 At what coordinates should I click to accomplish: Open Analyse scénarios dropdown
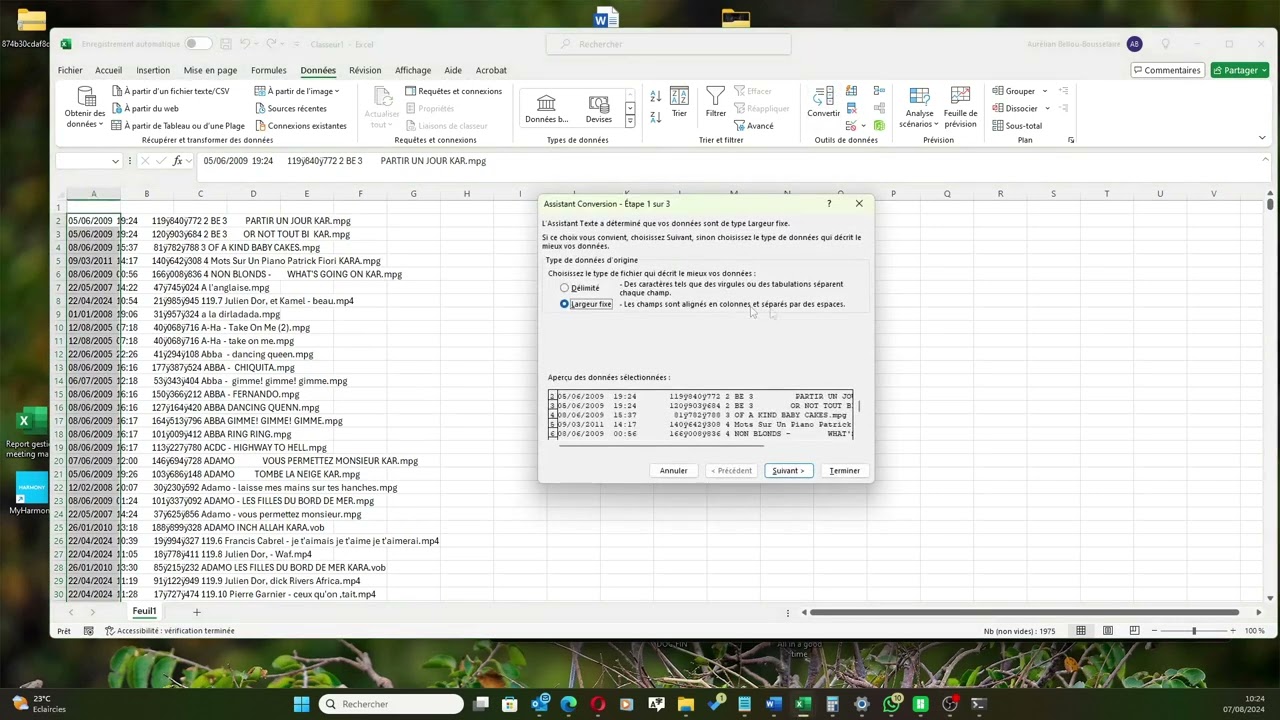[x=919, y=108]
